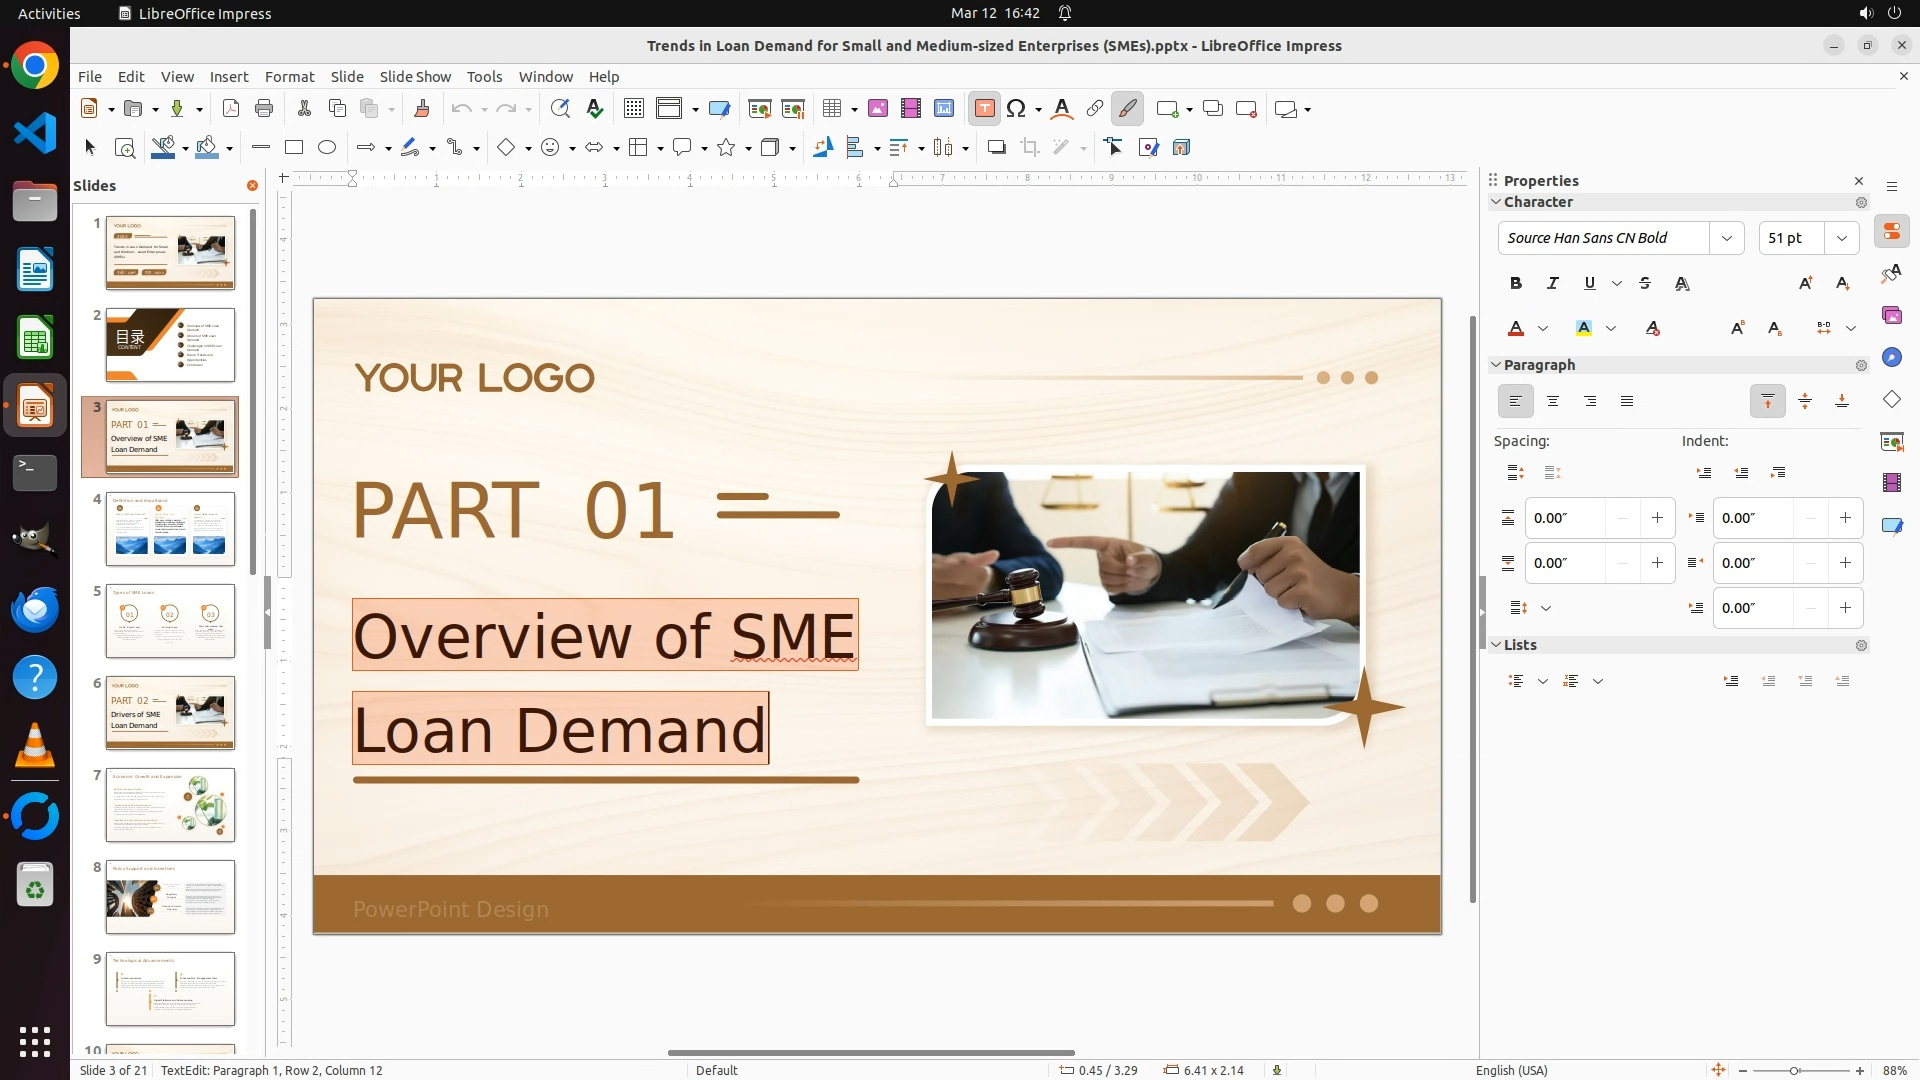The height and width of the screenshot is (1080, 1920).
Task: Click Clone Formatting paintbrush icon
Action: point(421,109)
